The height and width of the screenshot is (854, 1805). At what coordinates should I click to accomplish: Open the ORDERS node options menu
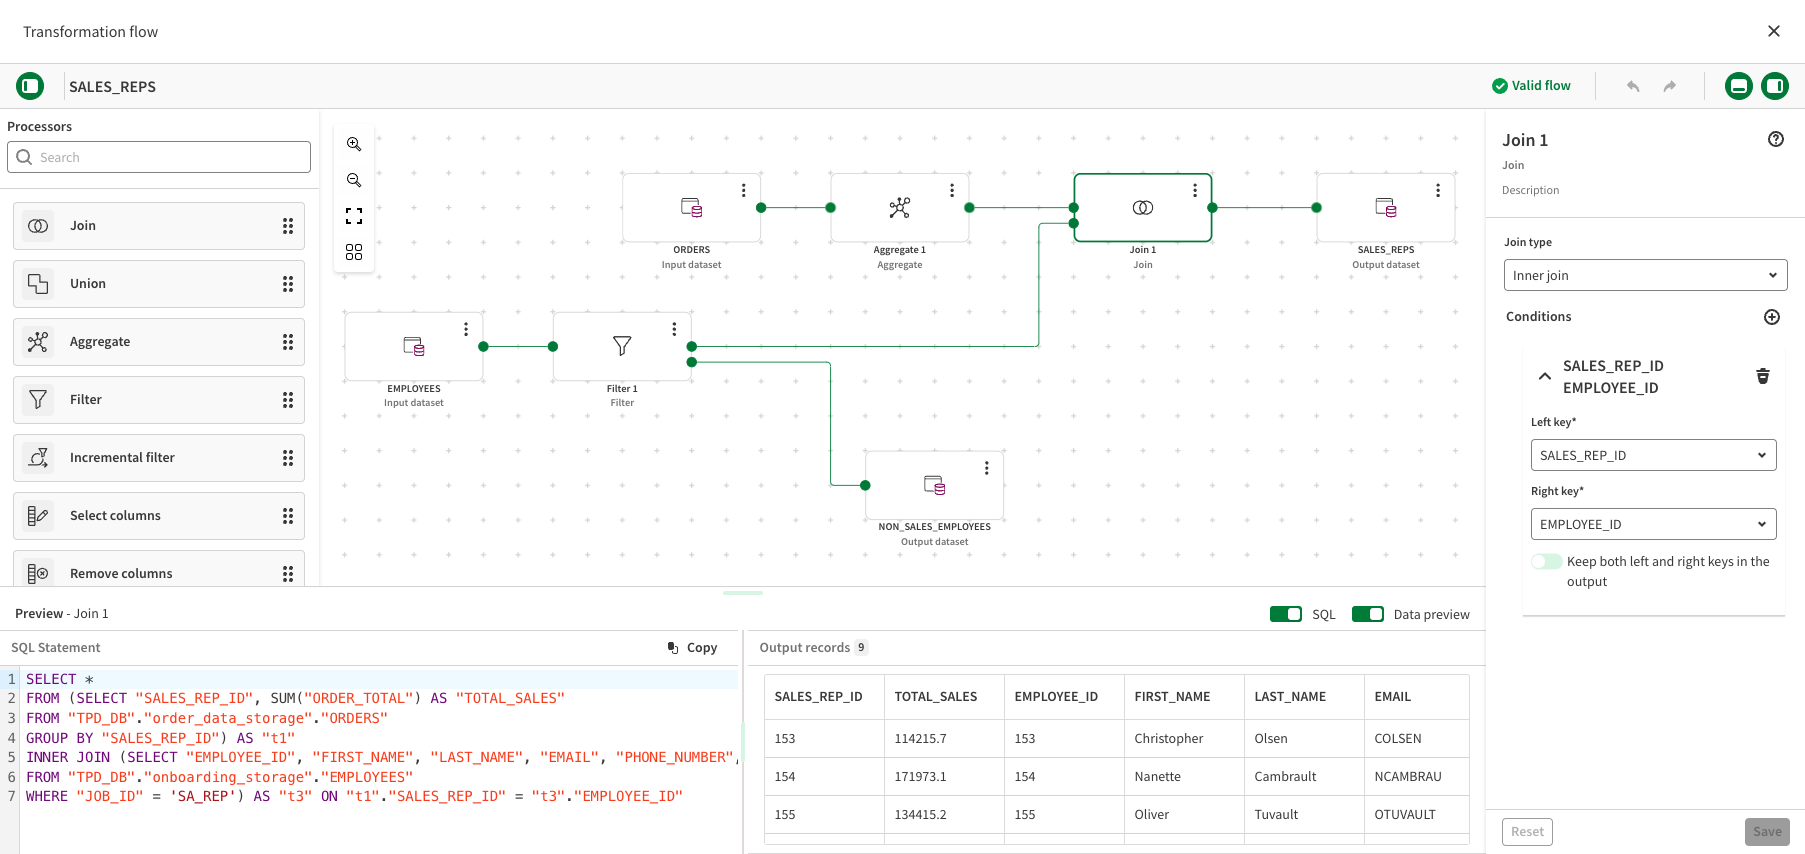[743, 190]
